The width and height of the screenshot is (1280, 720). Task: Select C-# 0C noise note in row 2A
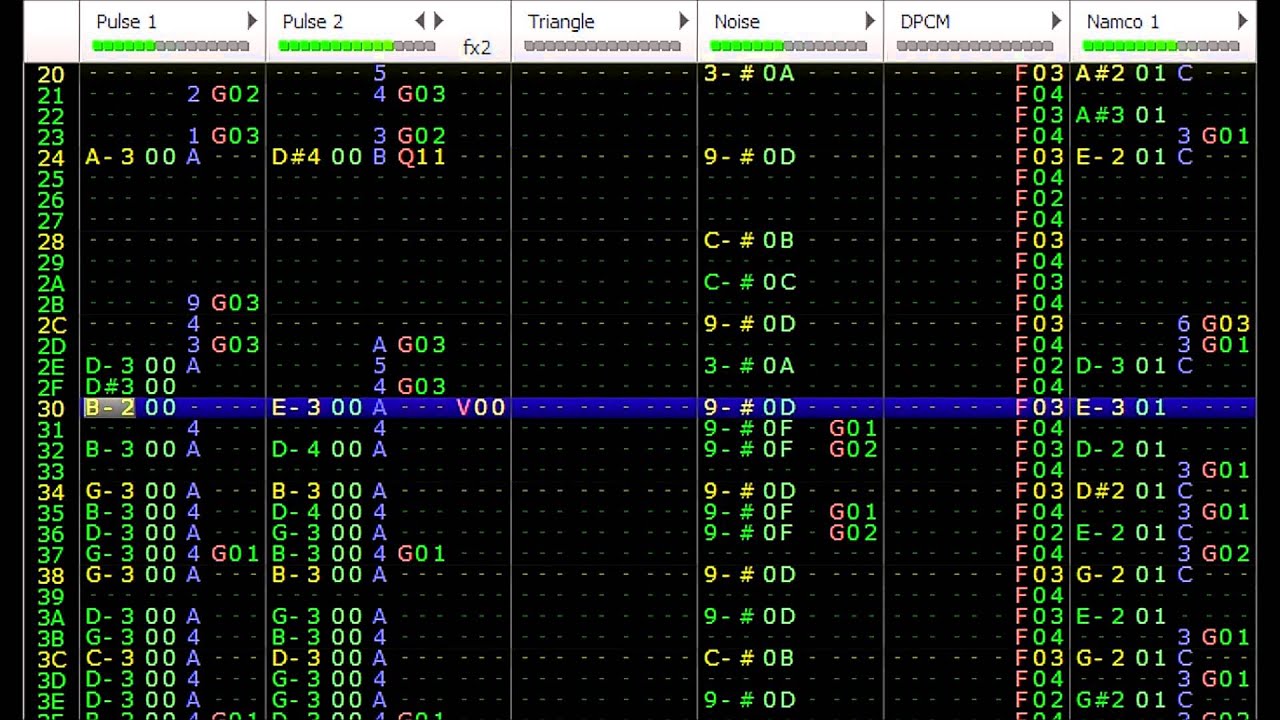coord(750,282)
